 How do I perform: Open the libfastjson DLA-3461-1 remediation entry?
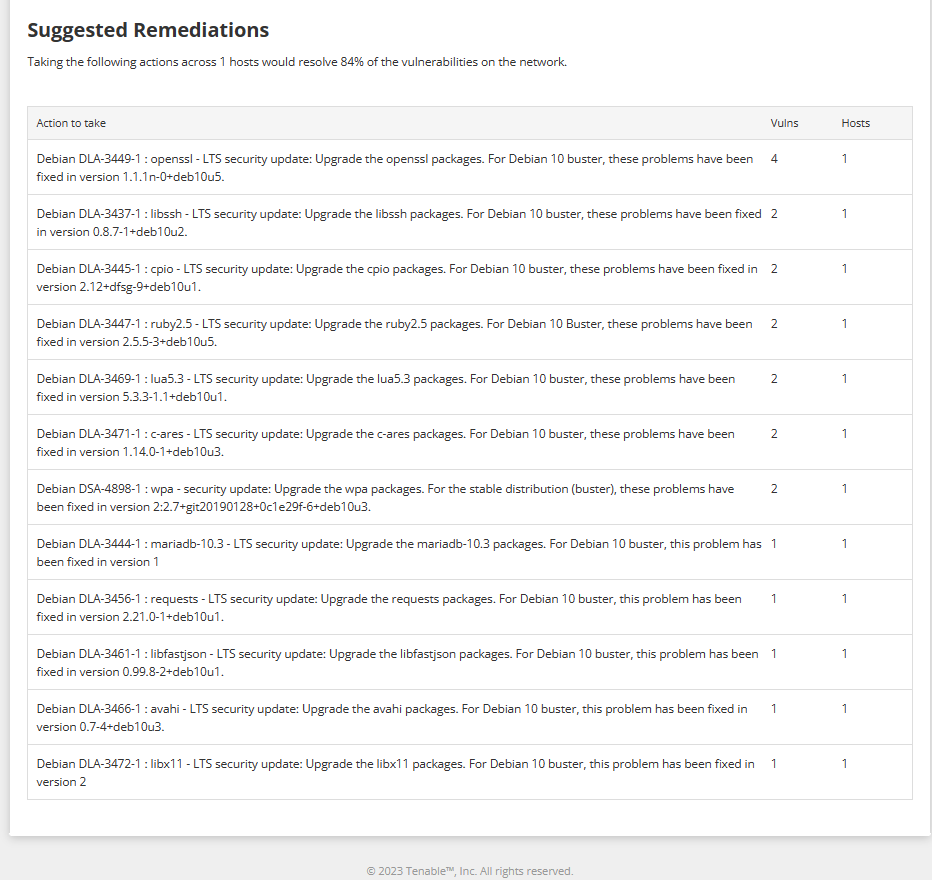pyautogui.click(x=470, y=662)
